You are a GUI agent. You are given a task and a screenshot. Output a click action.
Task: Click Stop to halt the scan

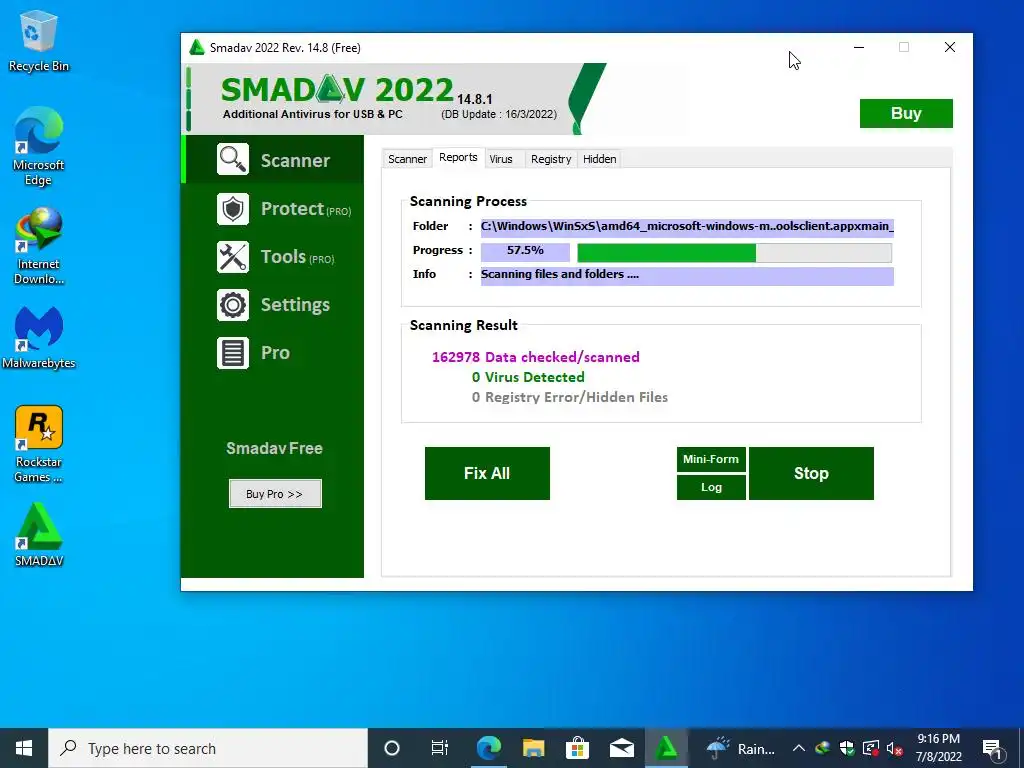click(x=811, y=473)
